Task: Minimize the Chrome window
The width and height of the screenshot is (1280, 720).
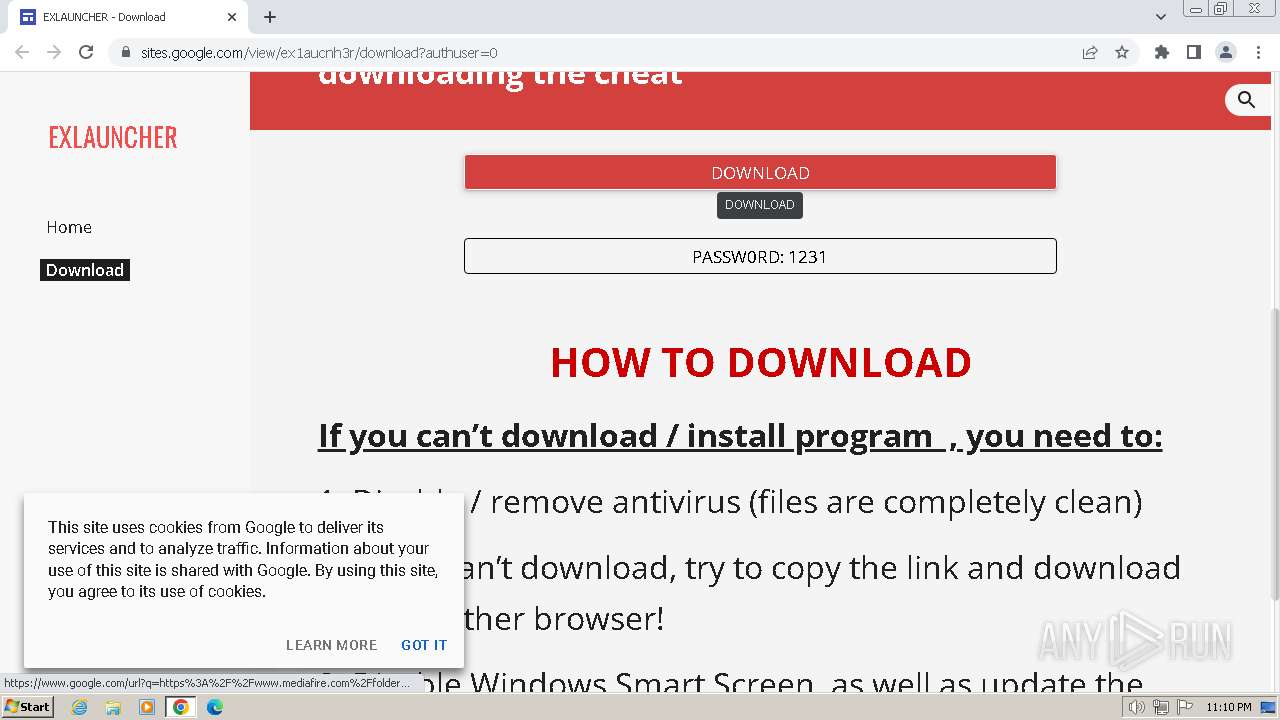Action: pyautogui.click(x=1195, y=9)
